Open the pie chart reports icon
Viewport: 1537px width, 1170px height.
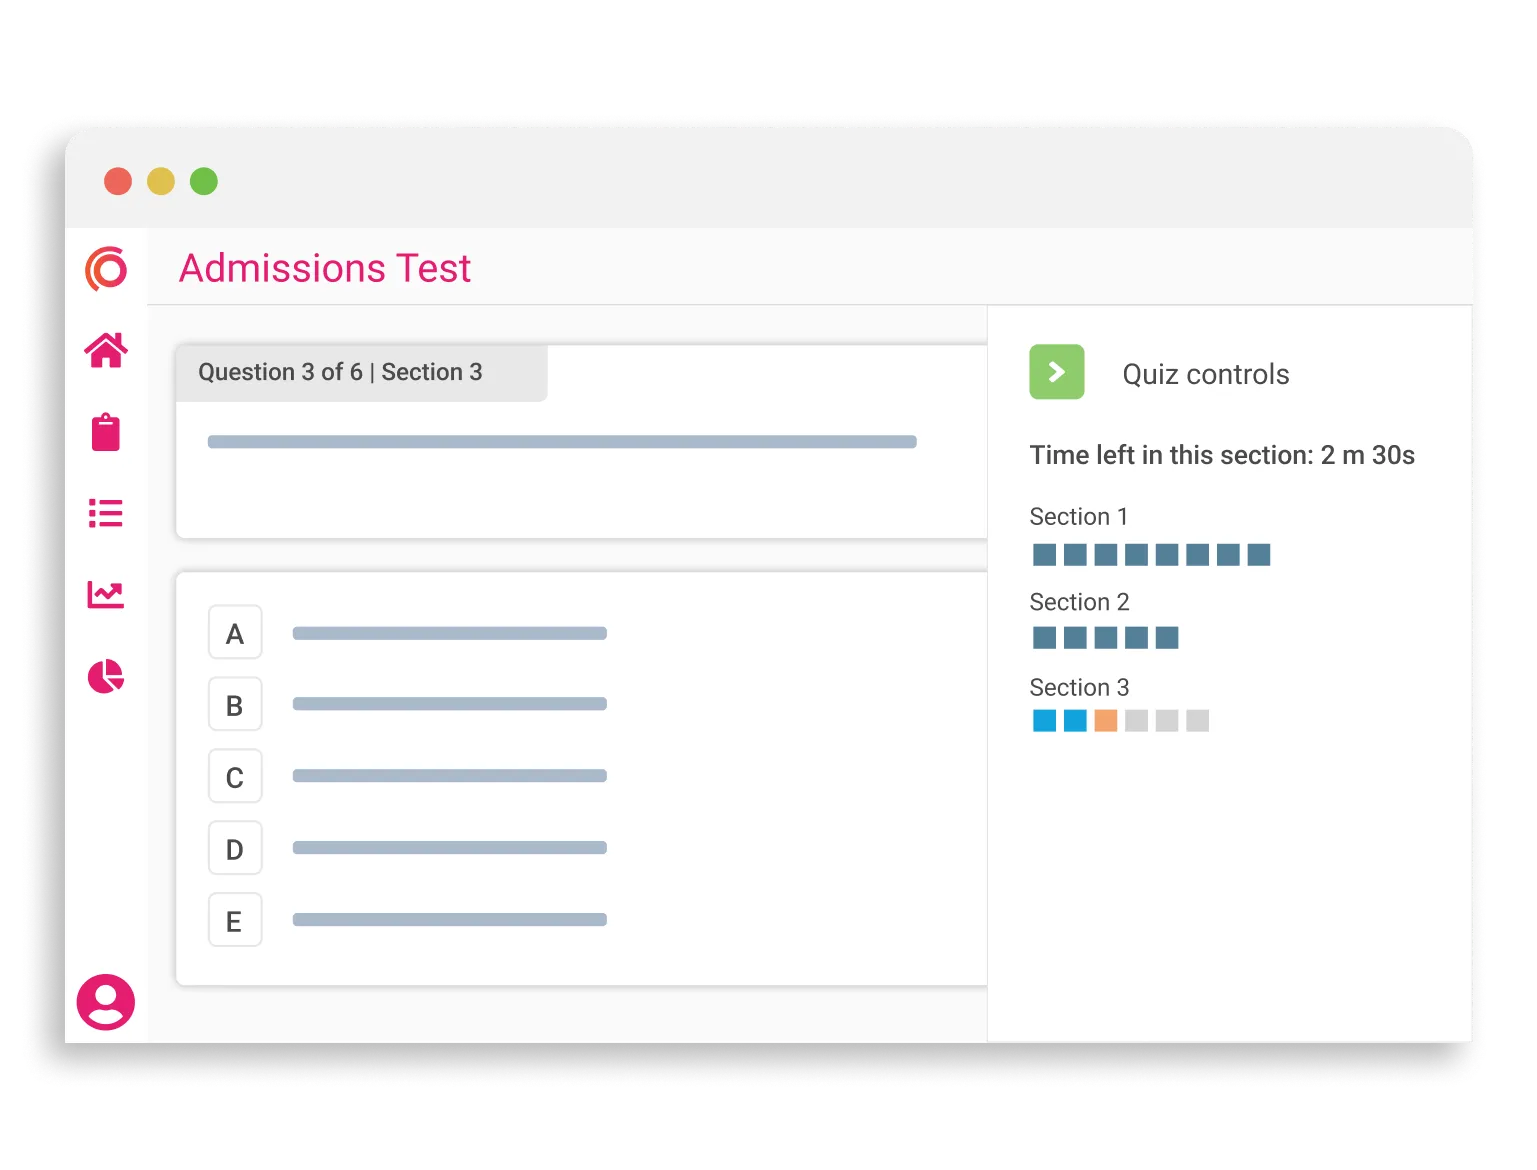106,675
